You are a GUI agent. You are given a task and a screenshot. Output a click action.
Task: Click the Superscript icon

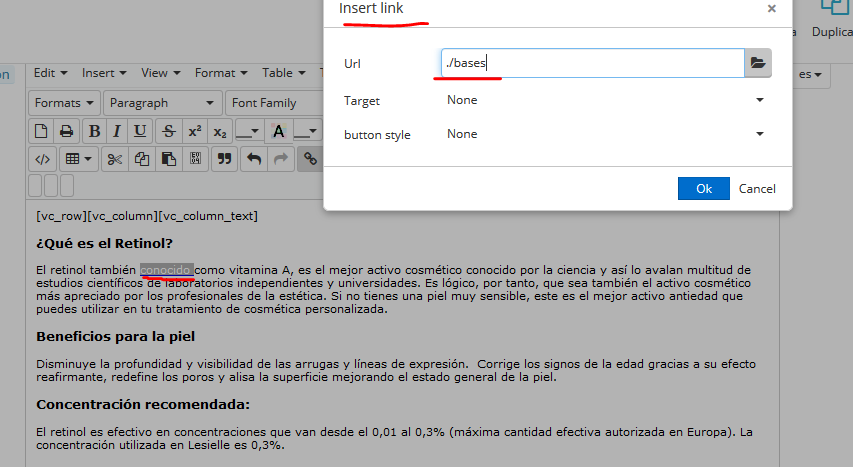tap(195, 131)
